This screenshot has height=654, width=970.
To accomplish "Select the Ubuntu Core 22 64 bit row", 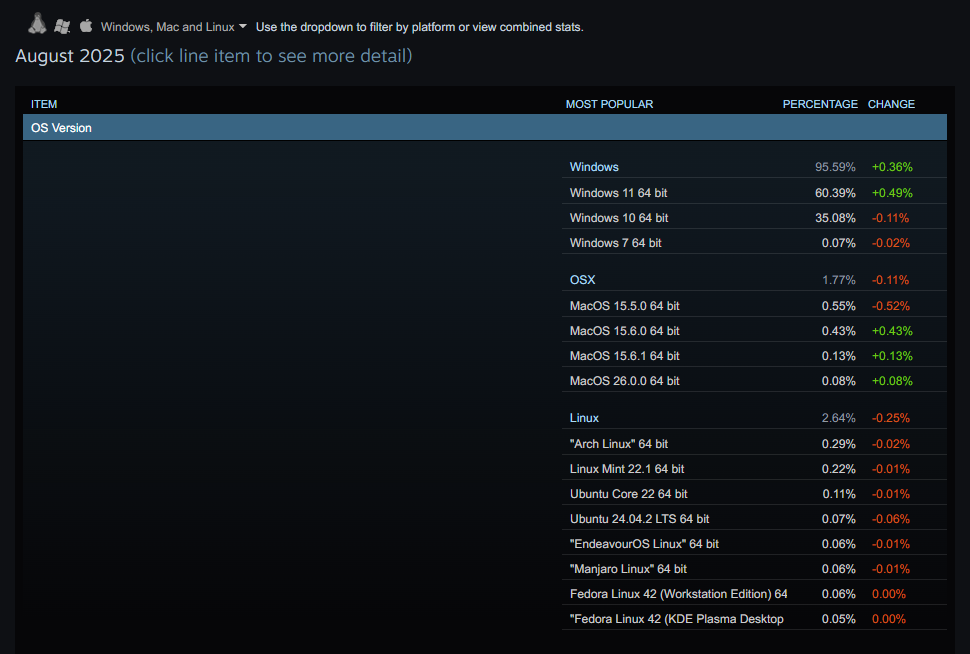I will 754,493.
